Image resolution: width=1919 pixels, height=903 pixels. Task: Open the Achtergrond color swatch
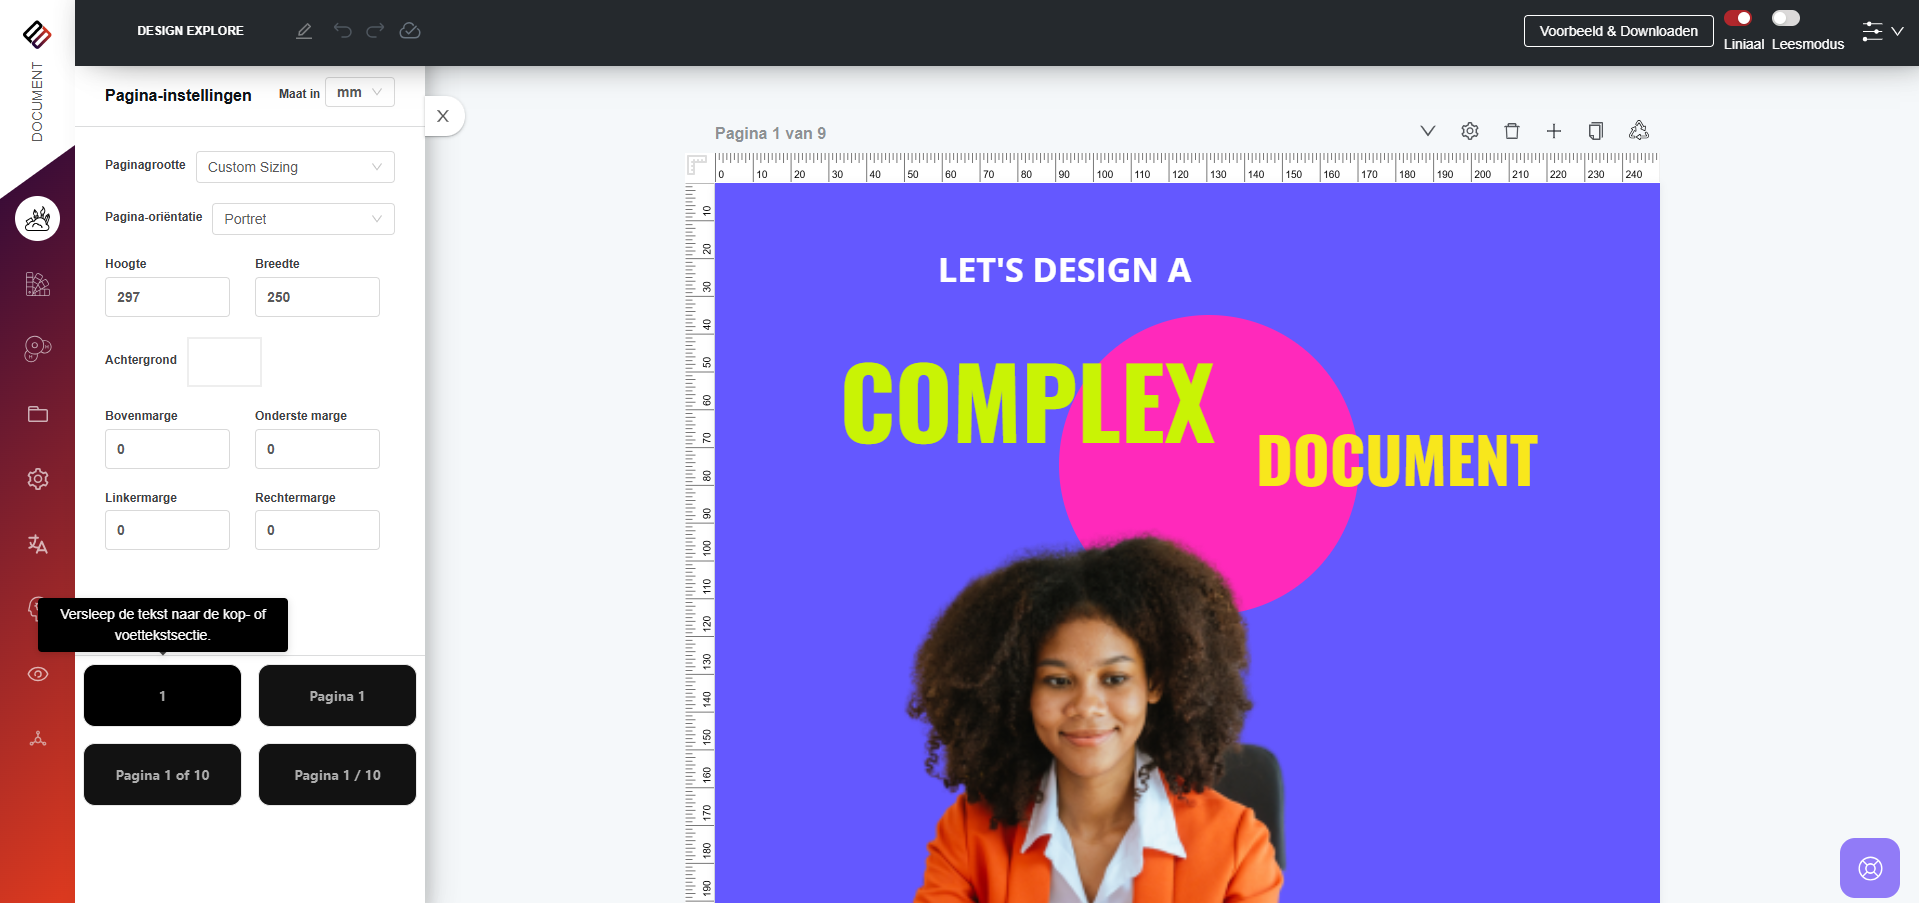point(225,362)
